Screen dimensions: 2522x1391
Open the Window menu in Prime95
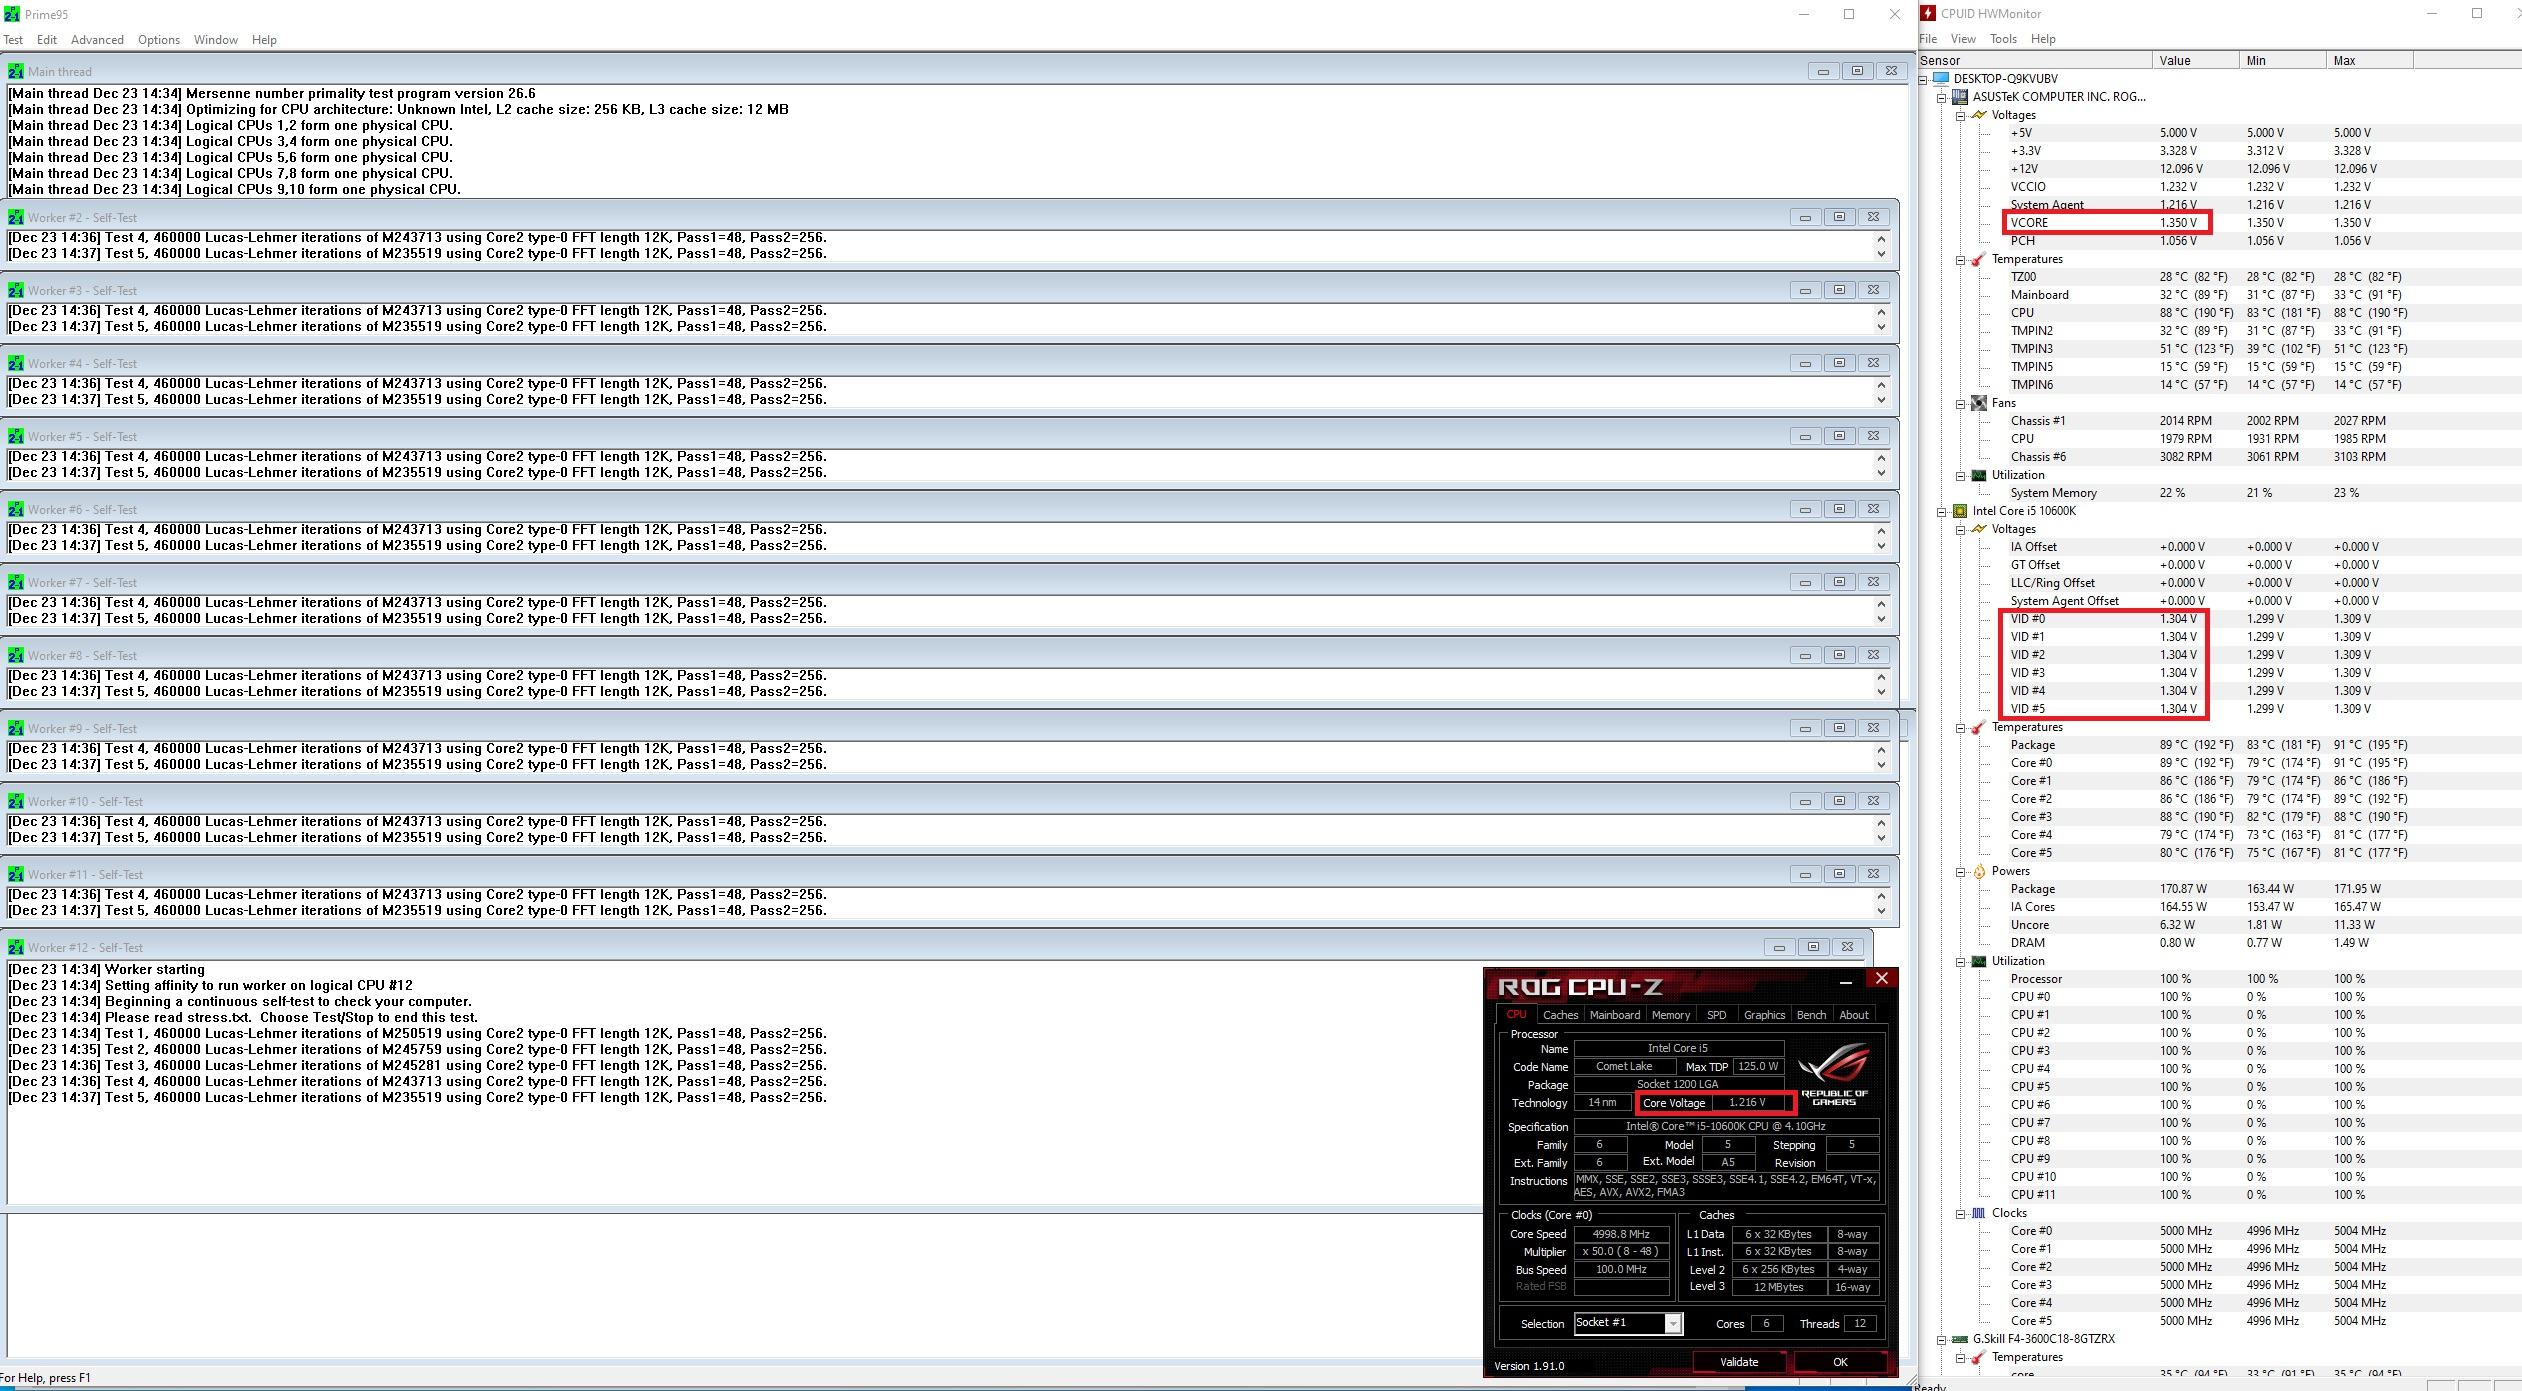point(215,40)
